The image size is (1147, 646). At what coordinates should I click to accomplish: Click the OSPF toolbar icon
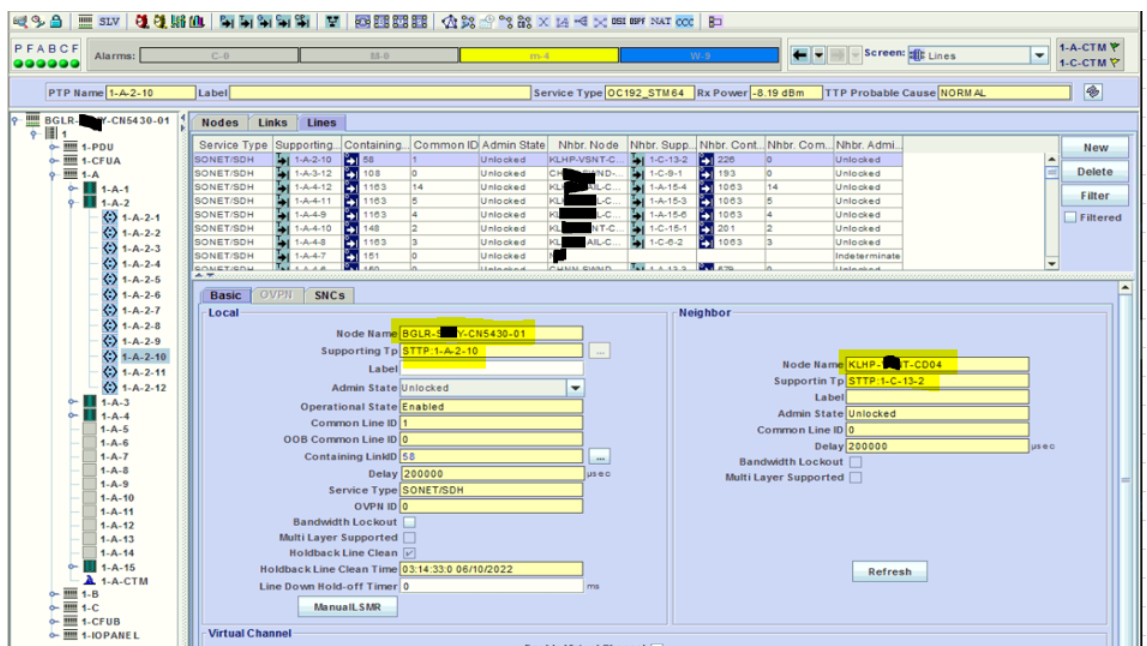pyautogui.click(x=638, y=21)
